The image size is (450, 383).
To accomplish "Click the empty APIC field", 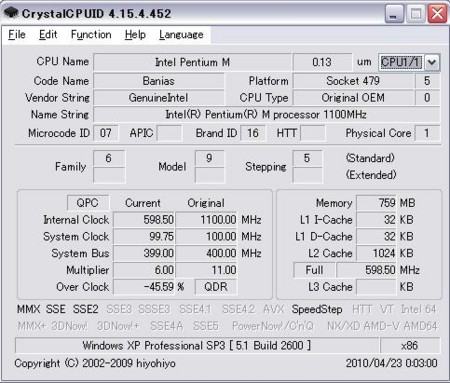I will [x=169, y=133].
